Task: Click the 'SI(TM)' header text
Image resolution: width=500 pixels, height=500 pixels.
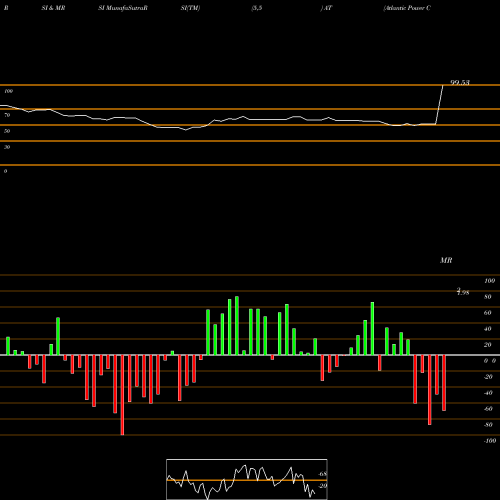Action: point(190,8)
